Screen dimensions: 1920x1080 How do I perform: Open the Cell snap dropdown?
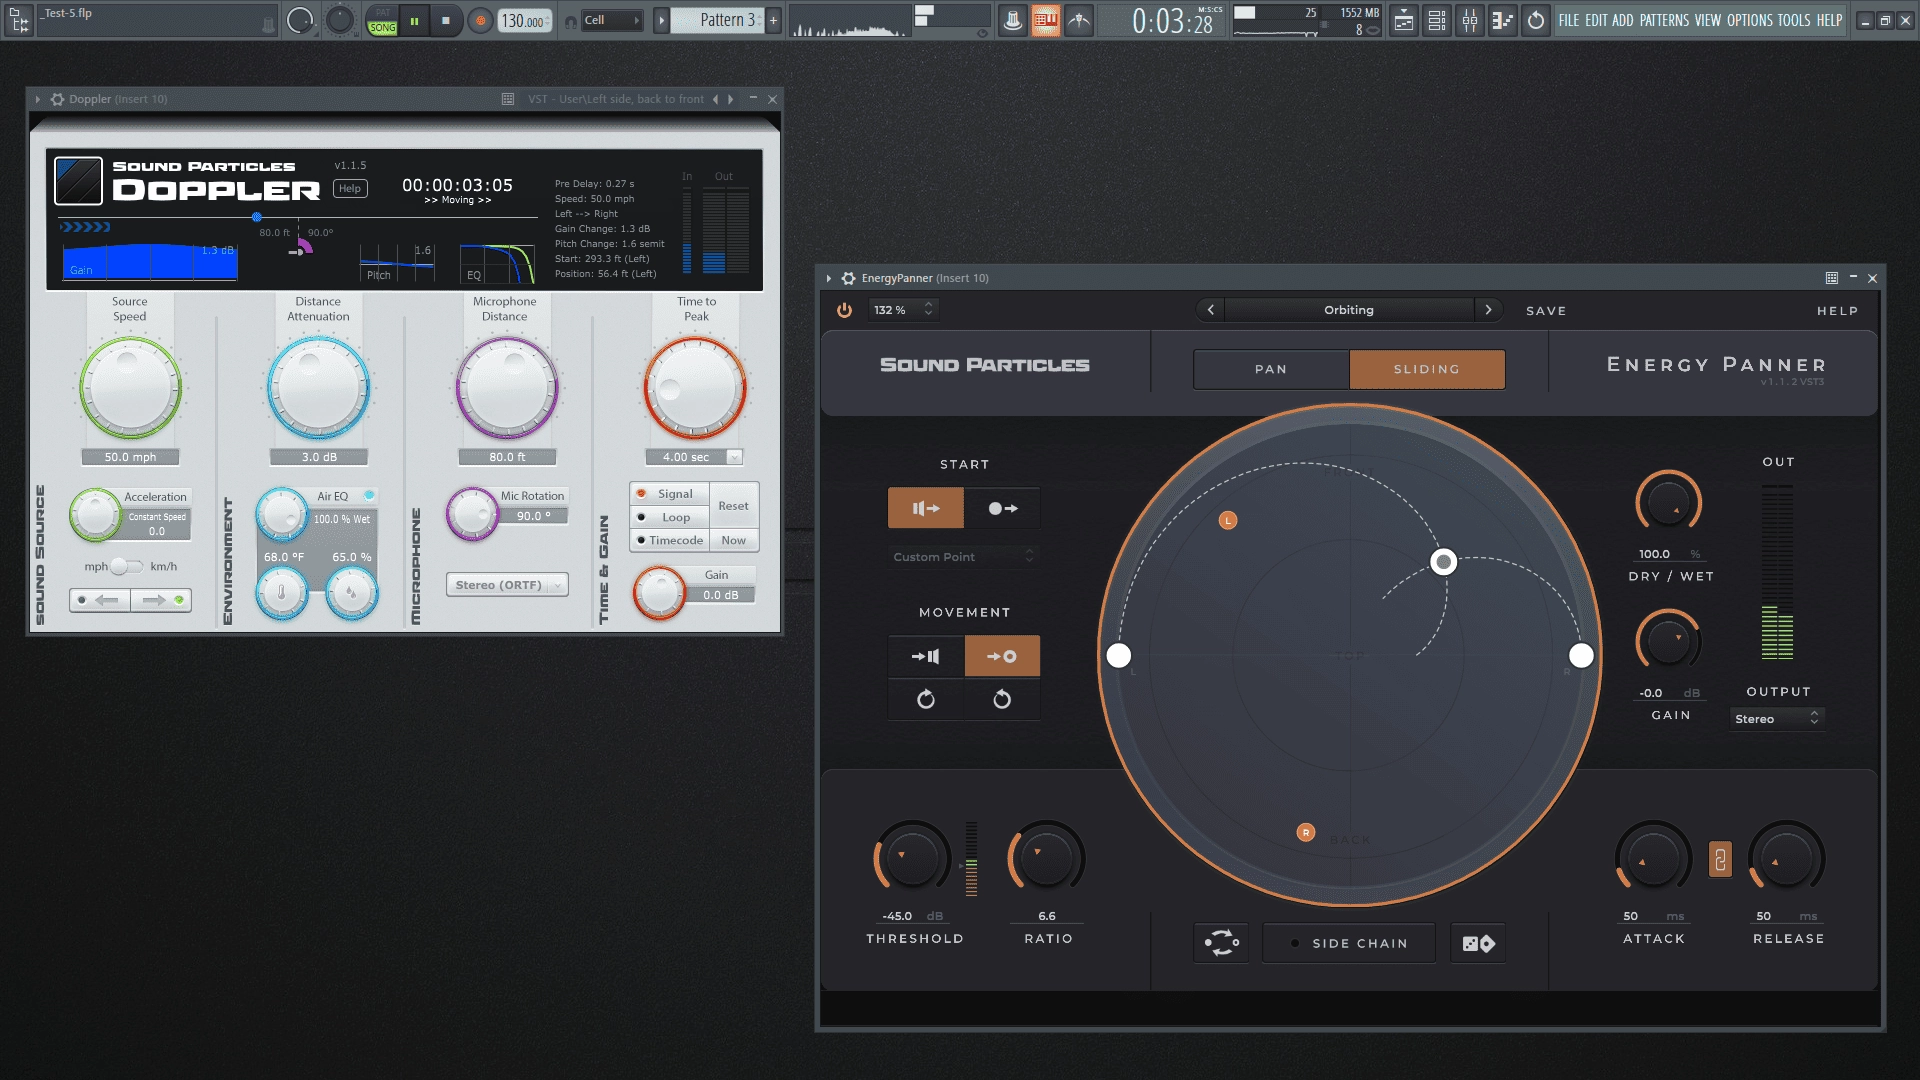pos(611,20)
